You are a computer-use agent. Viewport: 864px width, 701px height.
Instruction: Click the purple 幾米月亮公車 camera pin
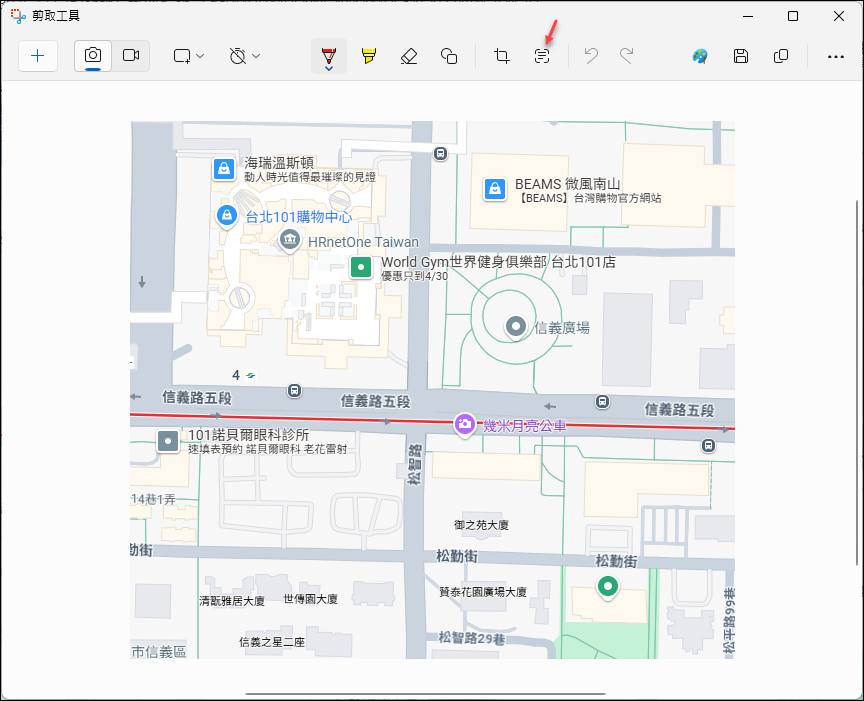point(465,424)
